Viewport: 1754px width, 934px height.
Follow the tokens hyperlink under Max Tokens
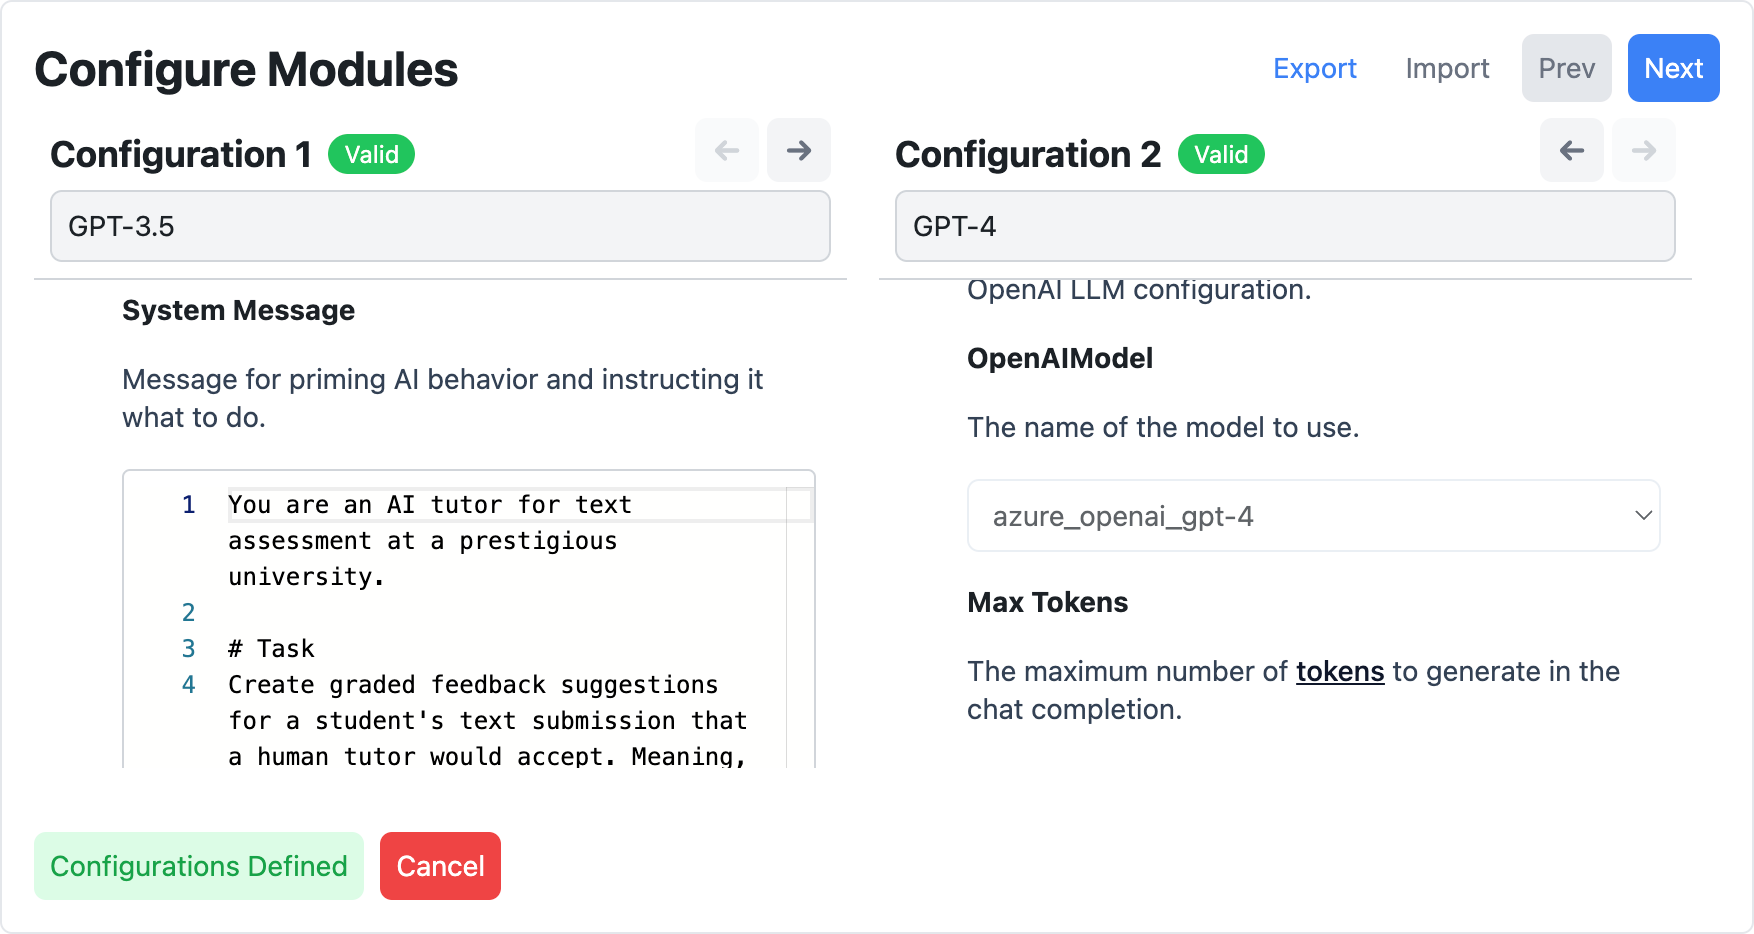[1339, 672]
